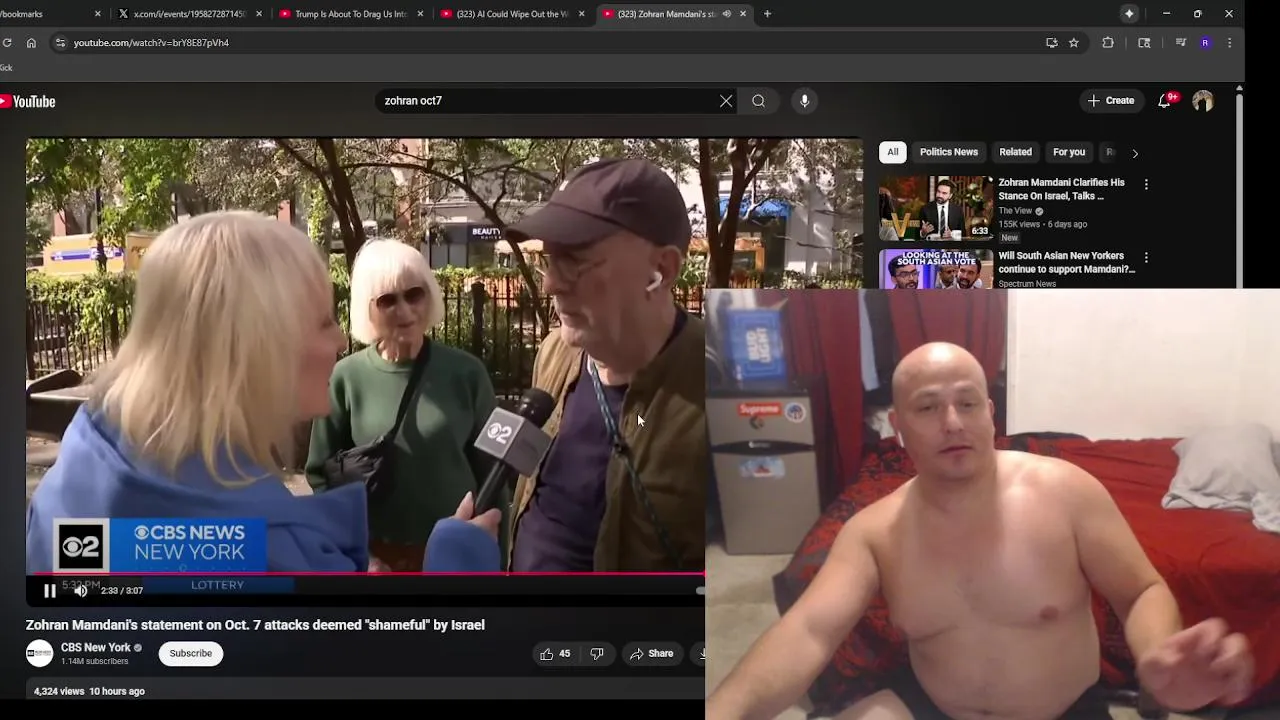Select the 'All' filter chip
Viewport: 1280px width, 720px height.
(892, 152)
